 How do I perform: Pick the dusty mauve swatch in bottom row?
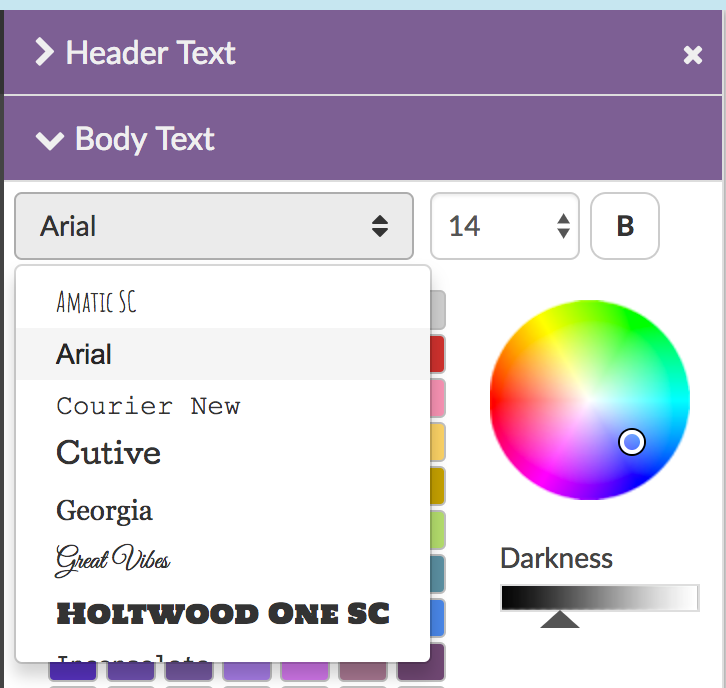point(363,671)
